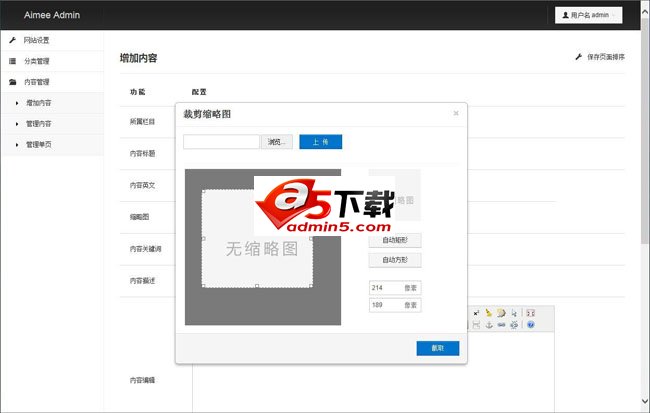650x413 pixels.
Task: Insert an anchor with the anchor icon
Action: [489, 325]
